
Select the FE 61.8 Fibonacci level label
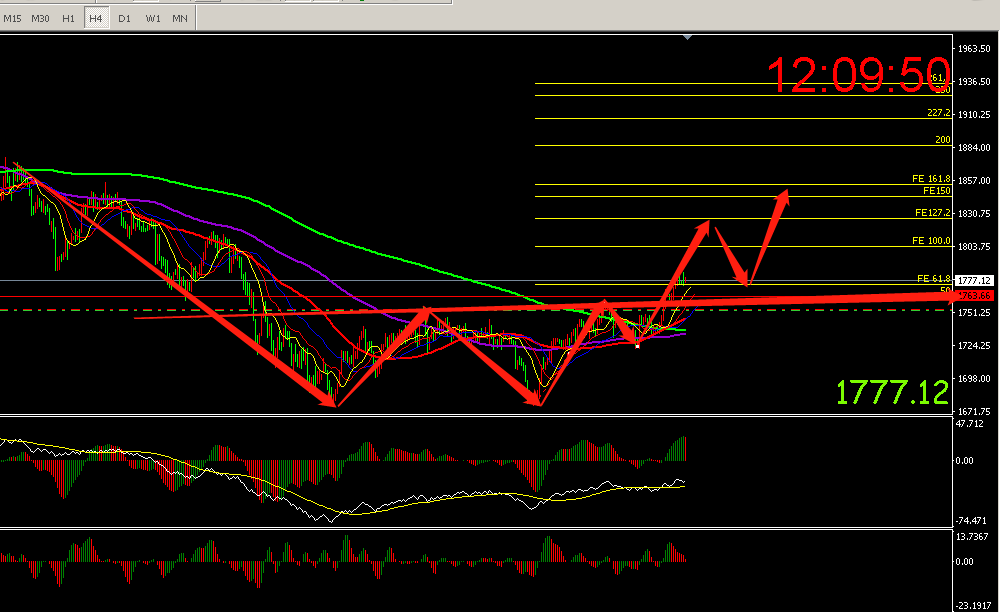coord(934,279)
